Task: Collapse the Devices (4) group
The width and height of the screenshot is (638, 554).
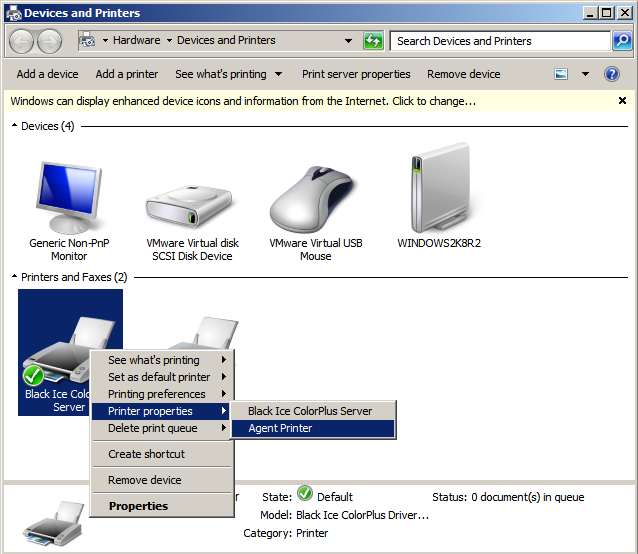Action: click(x=15, y=126)
